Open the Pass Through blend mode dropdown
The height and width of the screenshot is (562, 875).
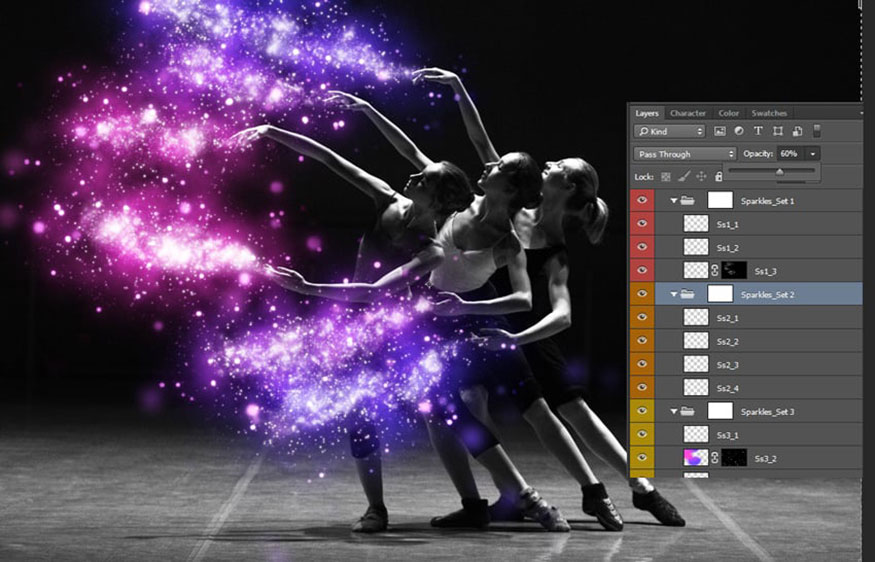click(685, 154)
